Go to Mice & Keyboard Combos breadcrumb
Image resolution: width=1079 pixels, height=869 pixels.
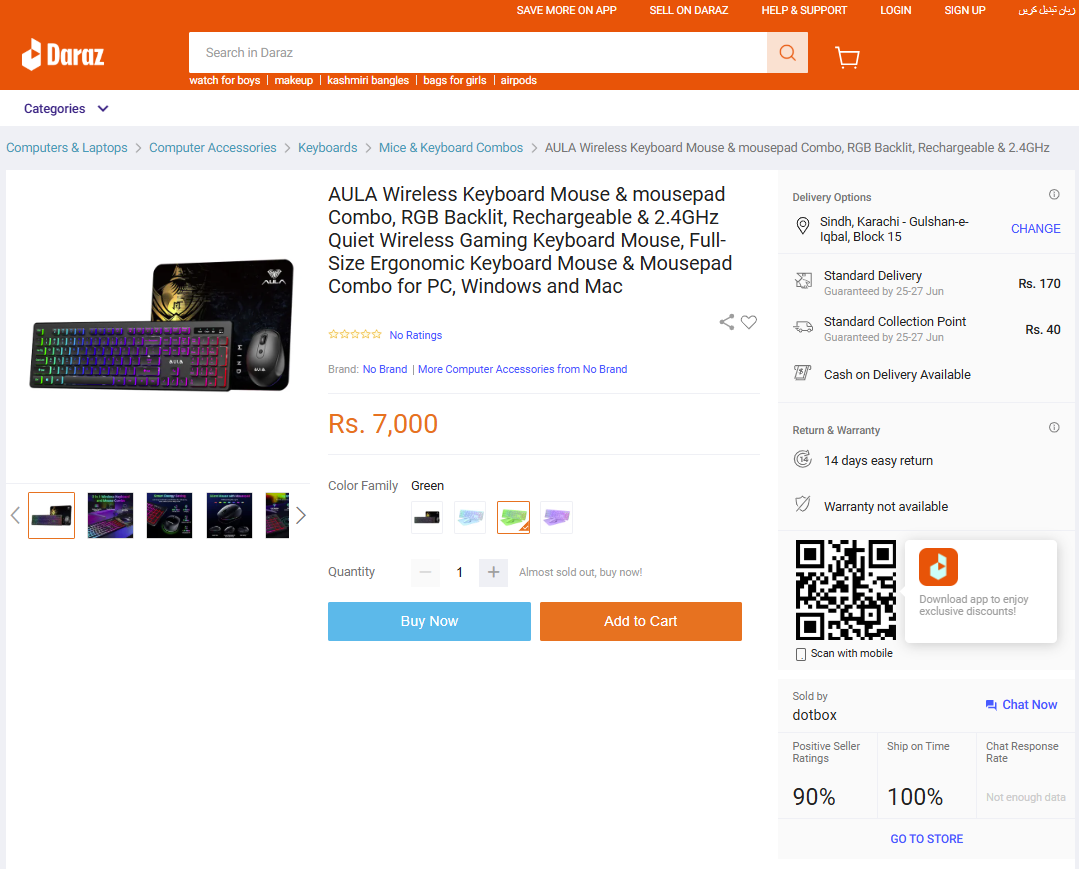tap(451, 147)
